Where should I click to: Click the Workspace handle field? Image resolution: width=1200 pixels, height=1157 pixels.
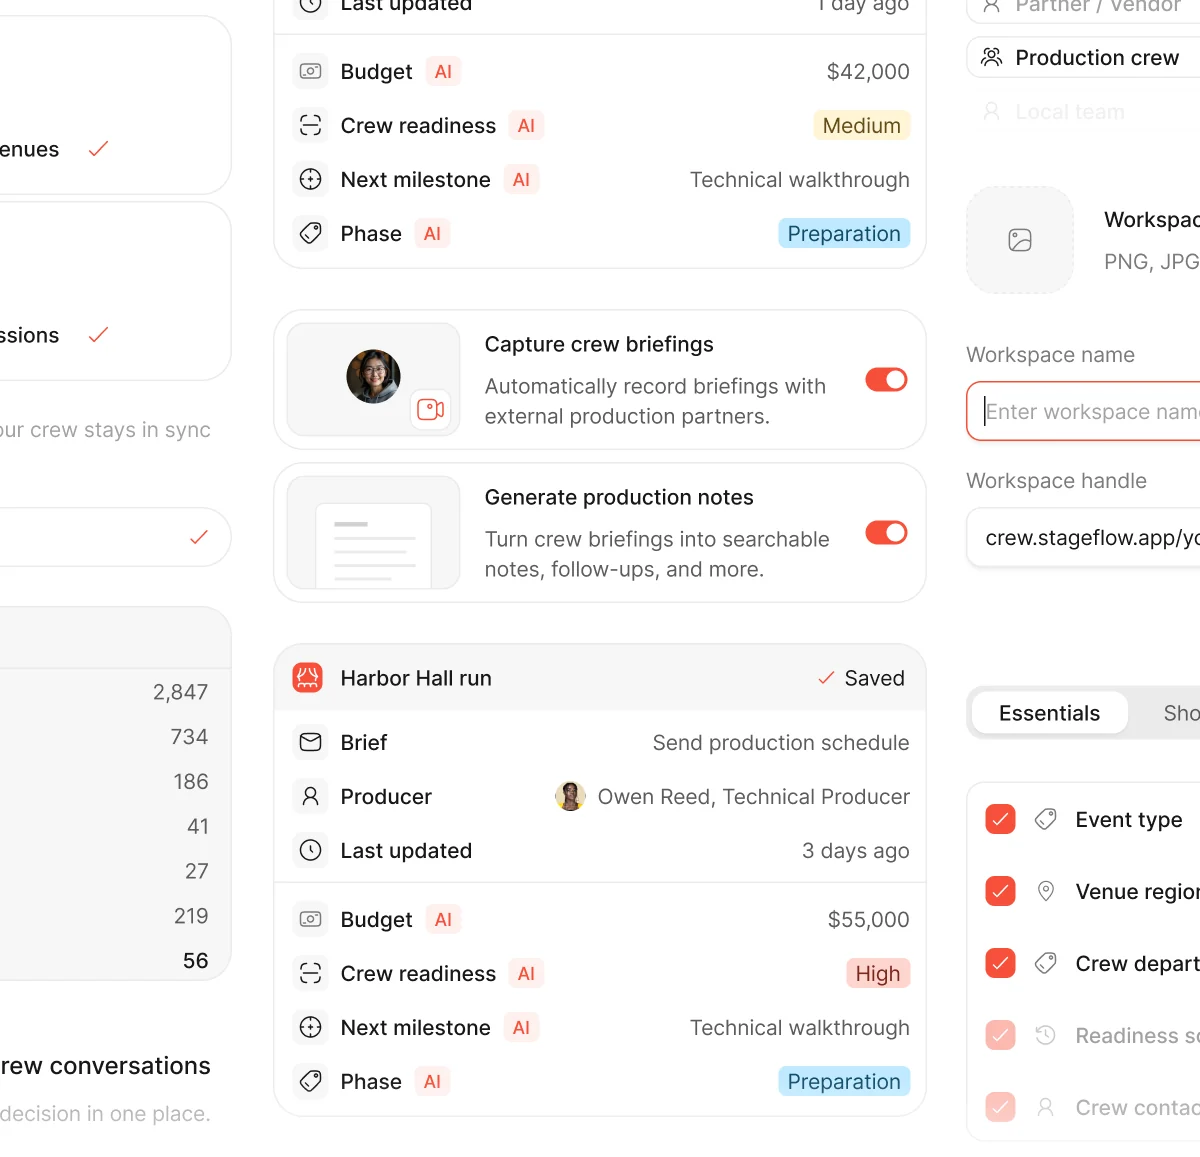(x=1084, y=537)
